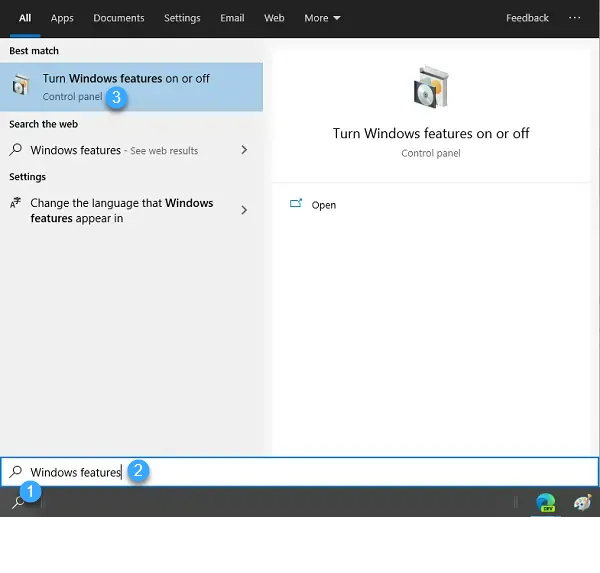Switch to the Apps search tab

(62, 18)
